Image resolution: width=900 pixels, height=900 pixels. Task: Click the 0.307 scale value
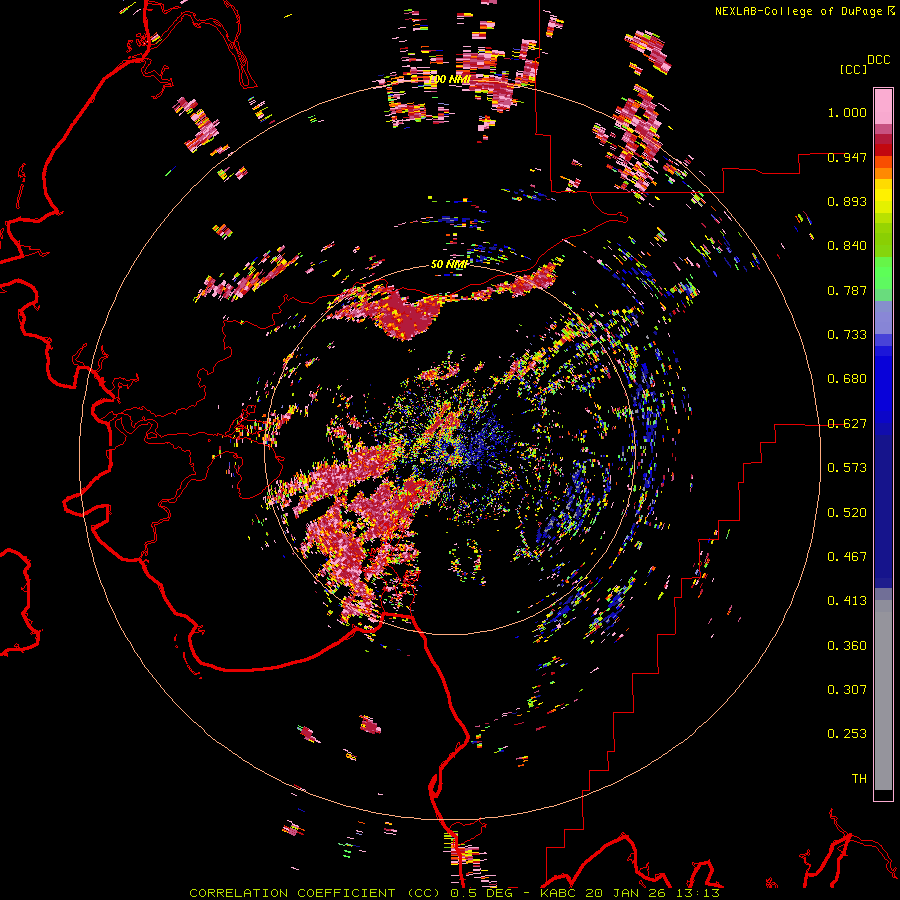coord(847,689)
